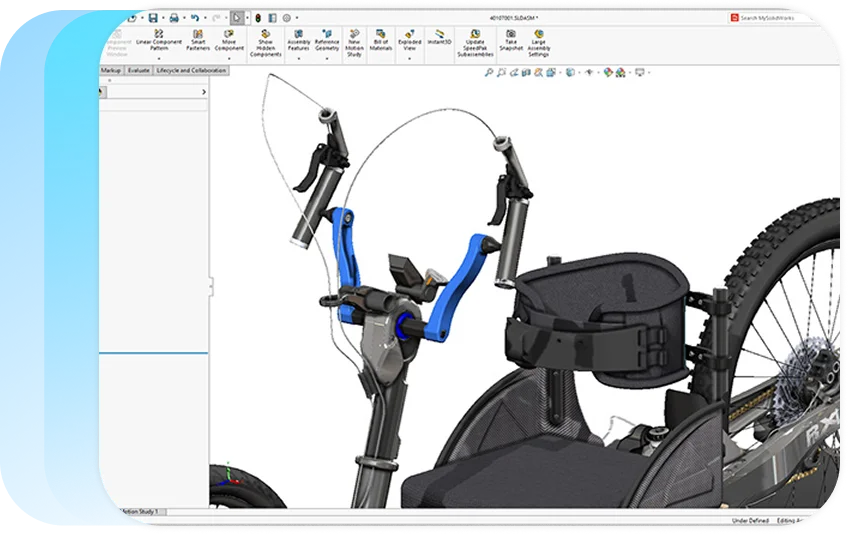
Task: Open View Orientation cube icon
Action: tap(551, 72)
